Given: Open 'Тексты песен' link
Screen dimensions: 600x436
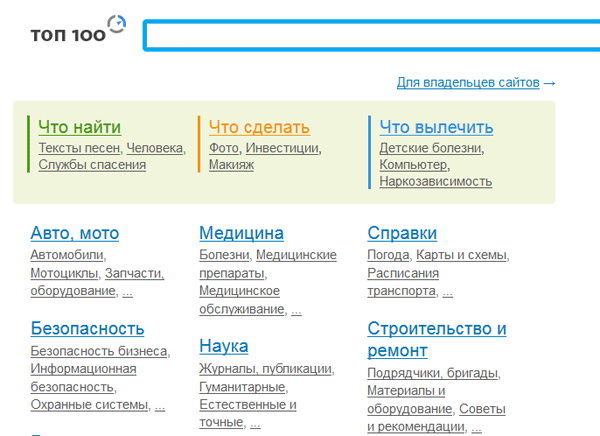Looking at the screenshot, I should point(79,148).
